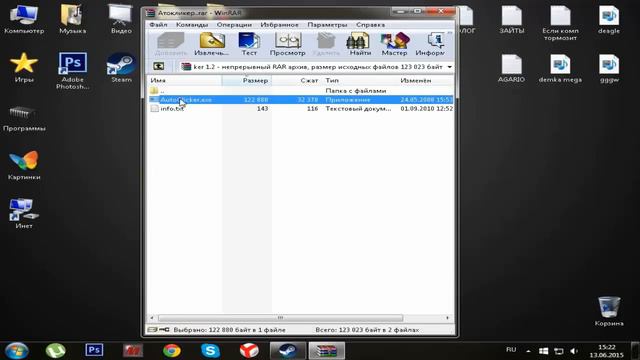Expand the archive path dropdown arrow
The height and width of the screenshot is (360, 640).
(449, 67)
